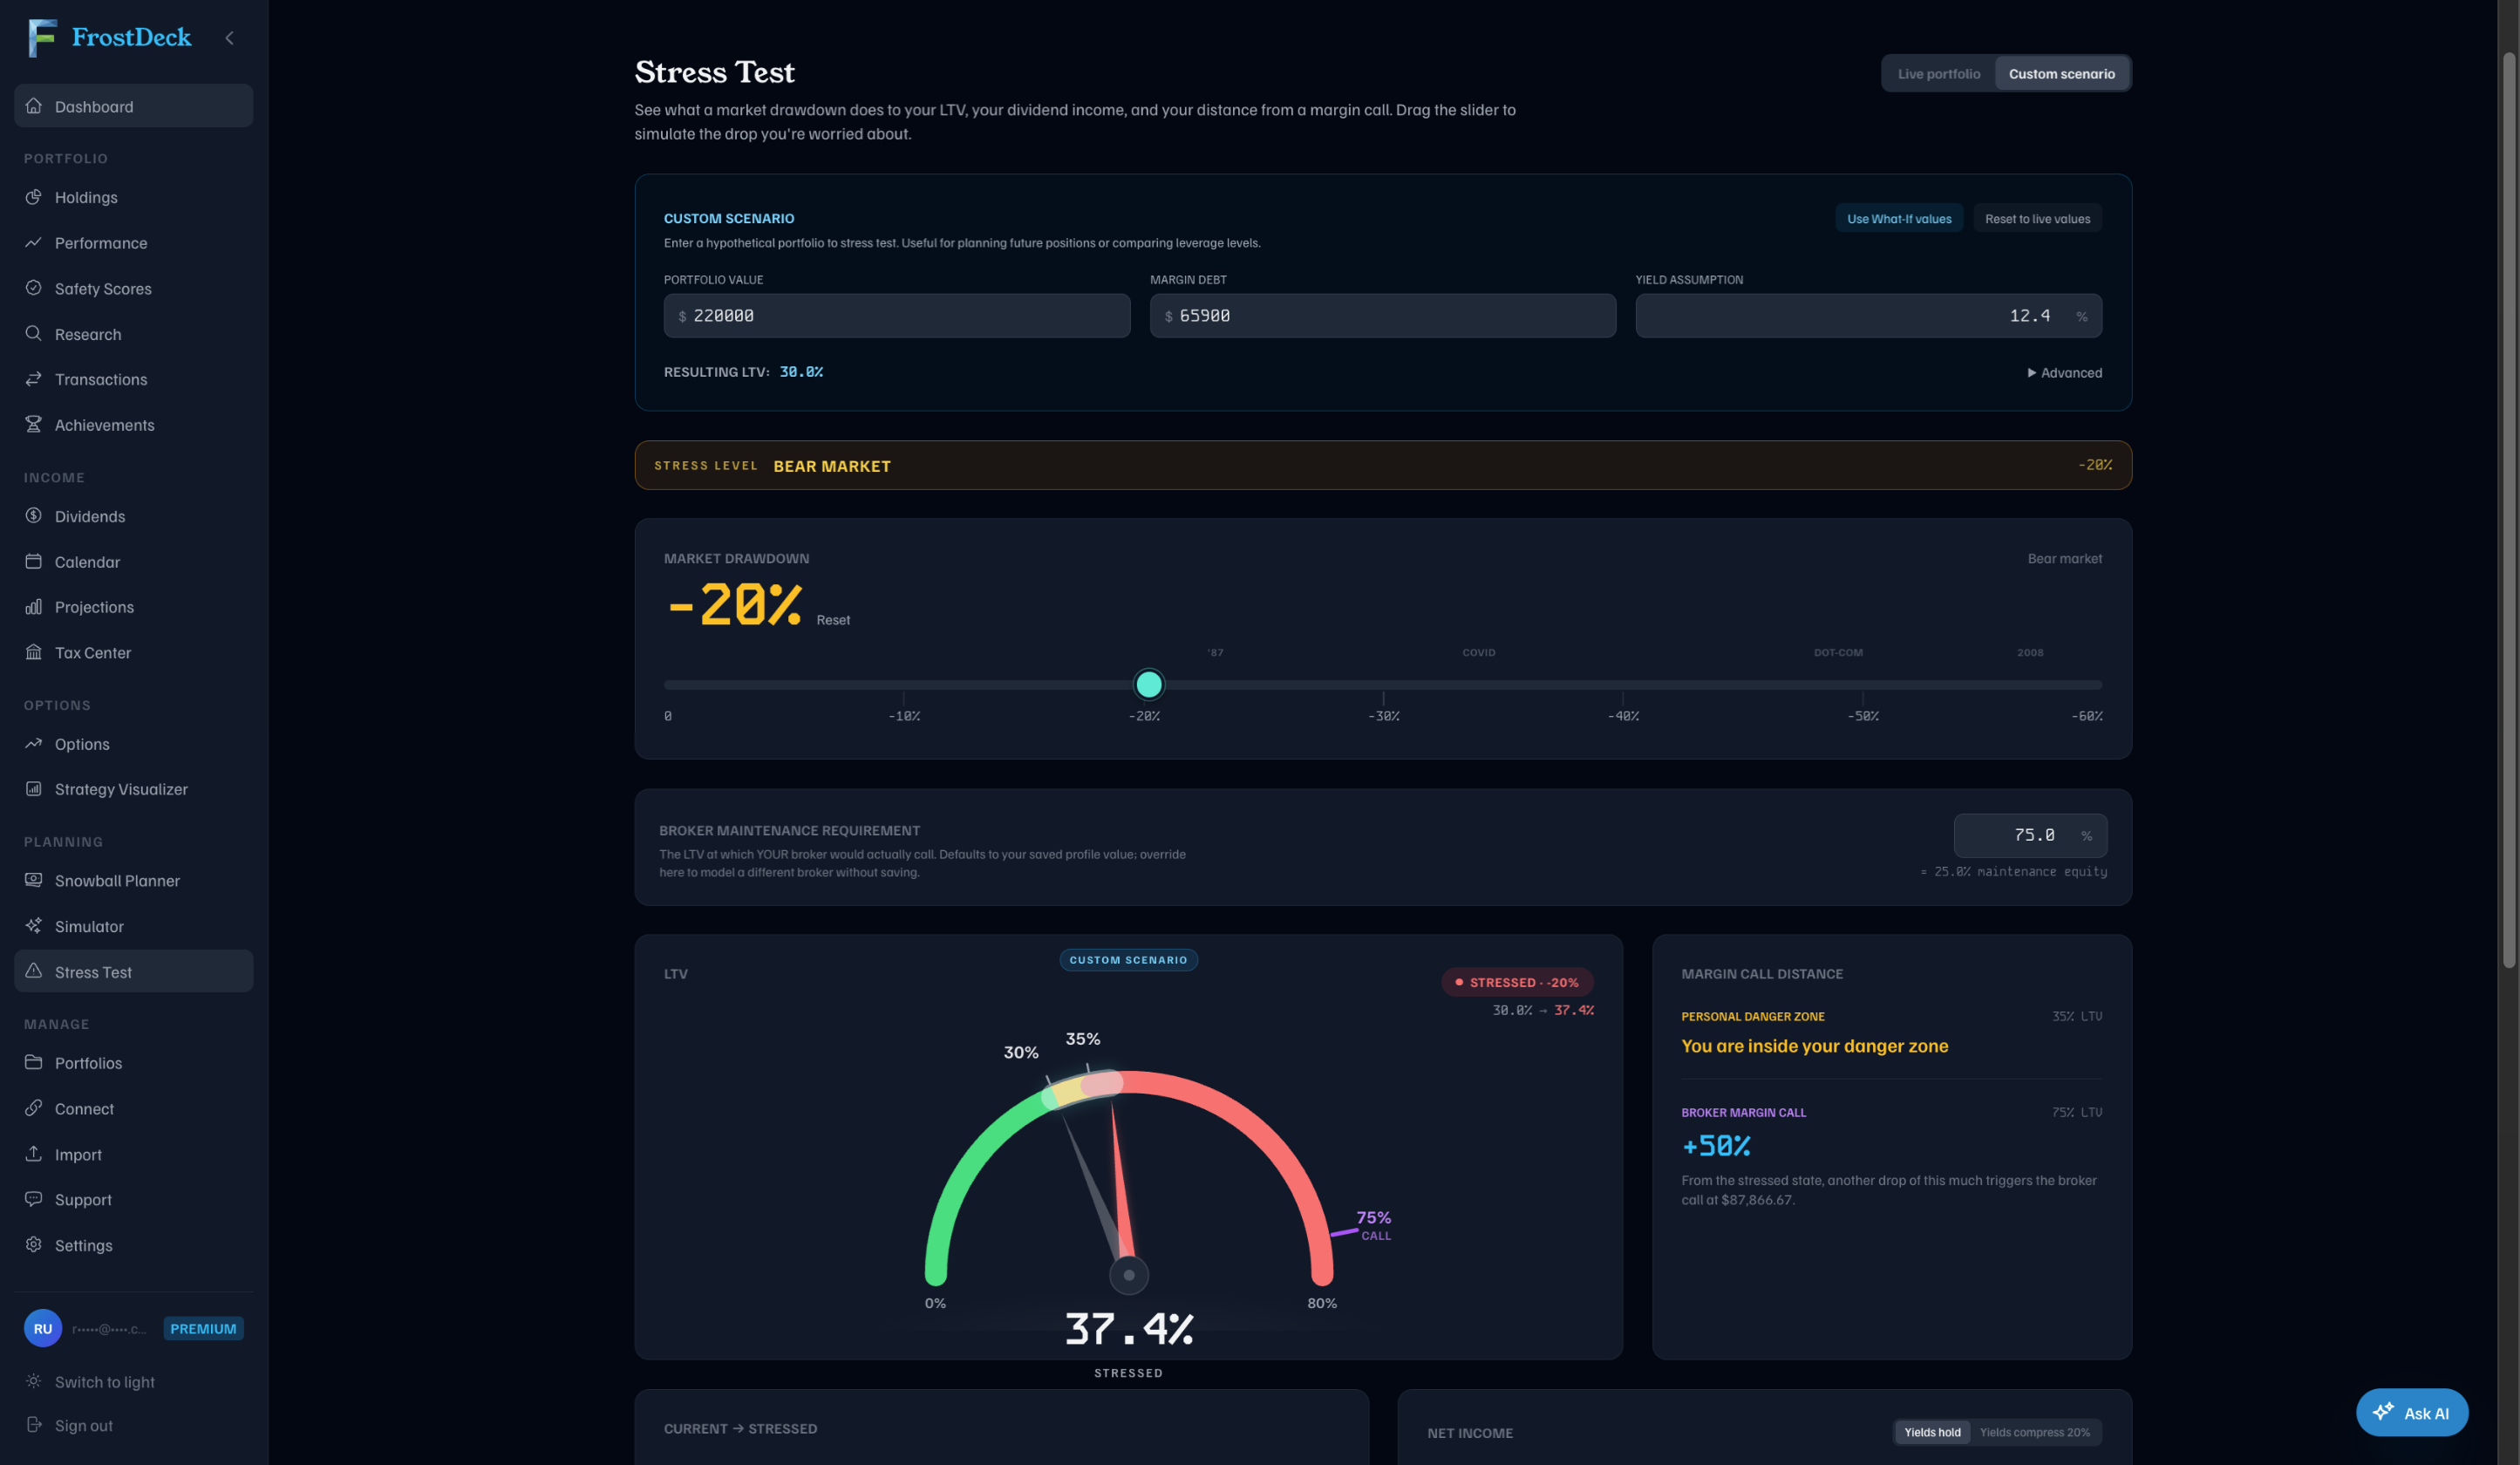This screenshot has height=1465, width=2520.
Task: Open Dividends dollar coin icon
Action: (x=34, y=516)
